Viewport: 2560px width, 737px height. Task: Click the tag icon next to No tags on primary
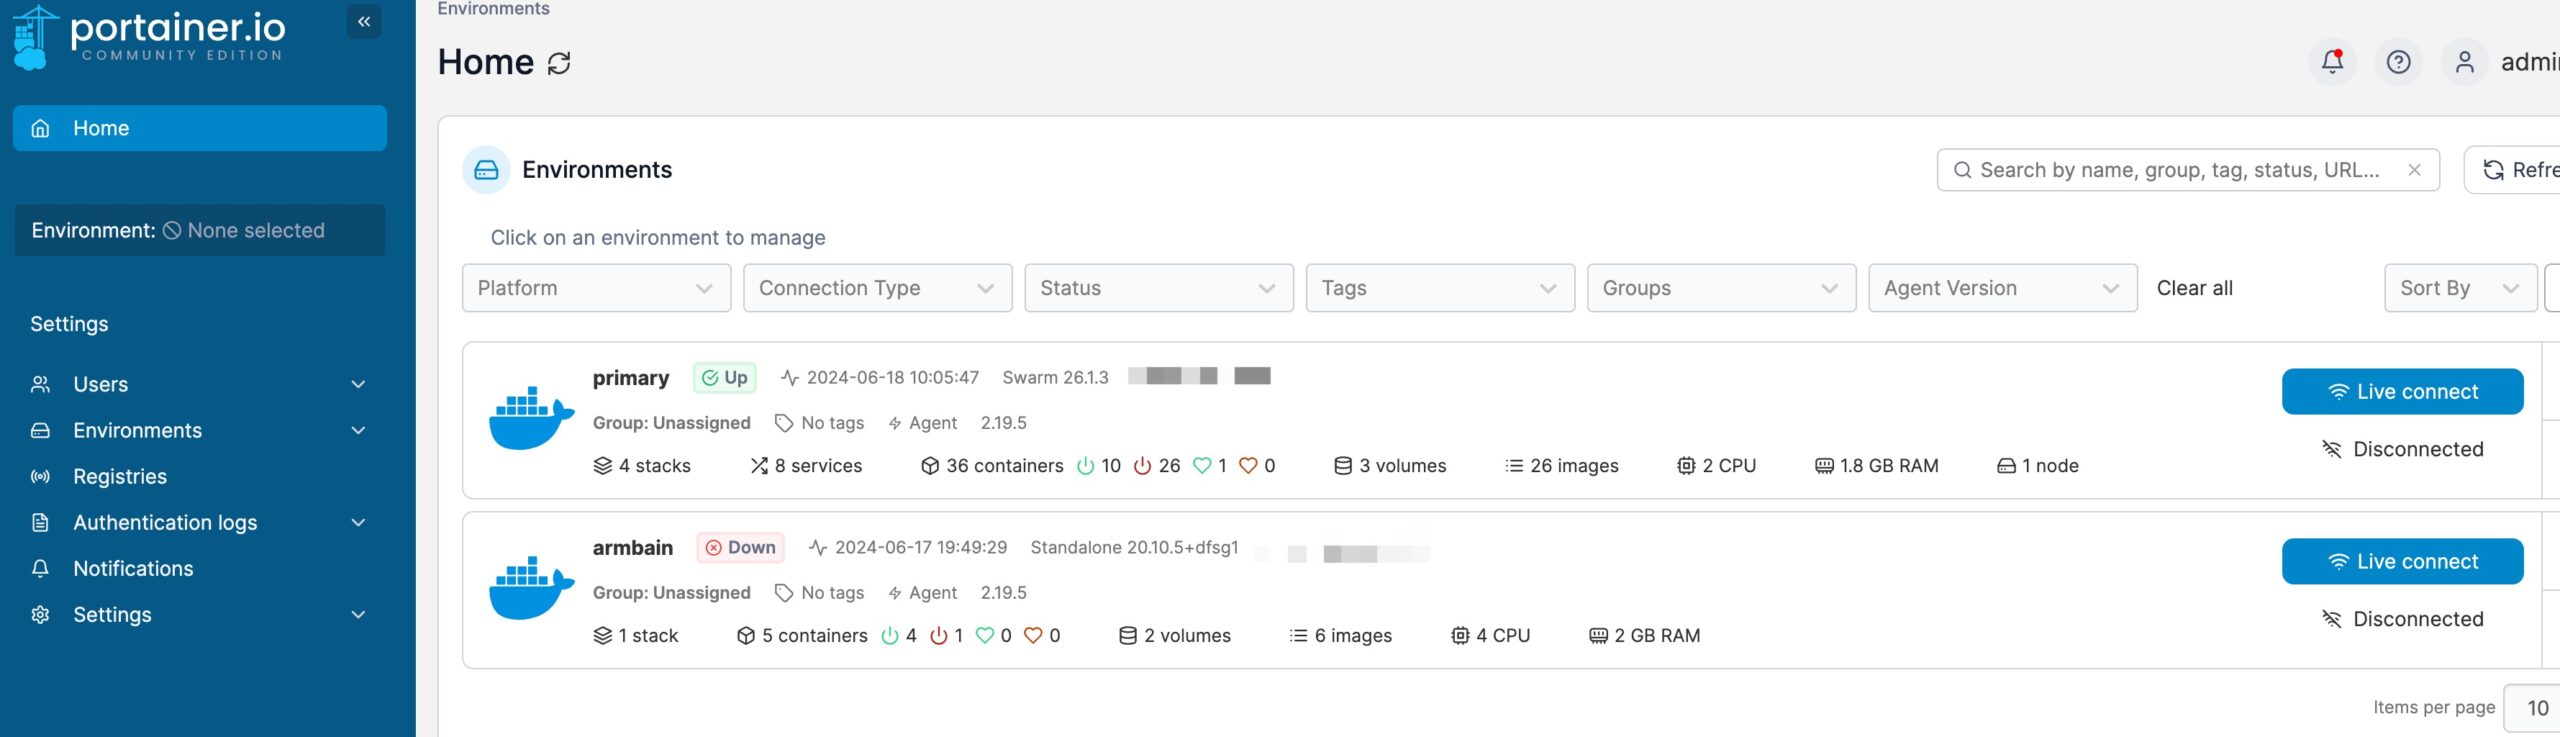784,423
